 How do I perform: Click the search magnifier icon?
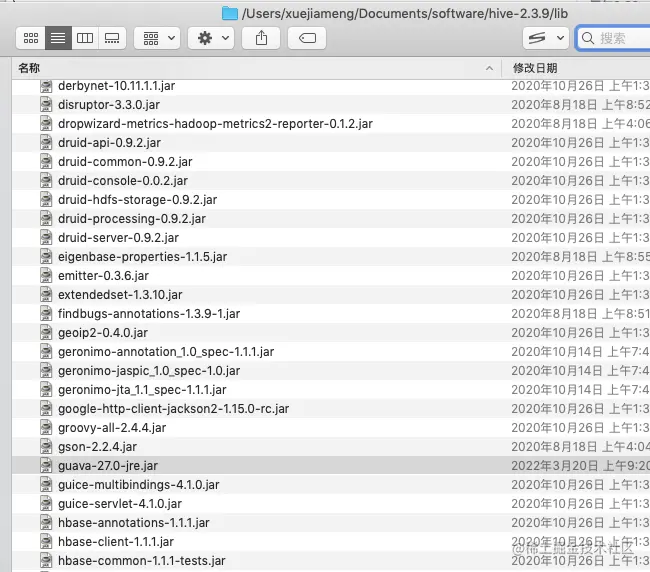(x=587, y=38)
